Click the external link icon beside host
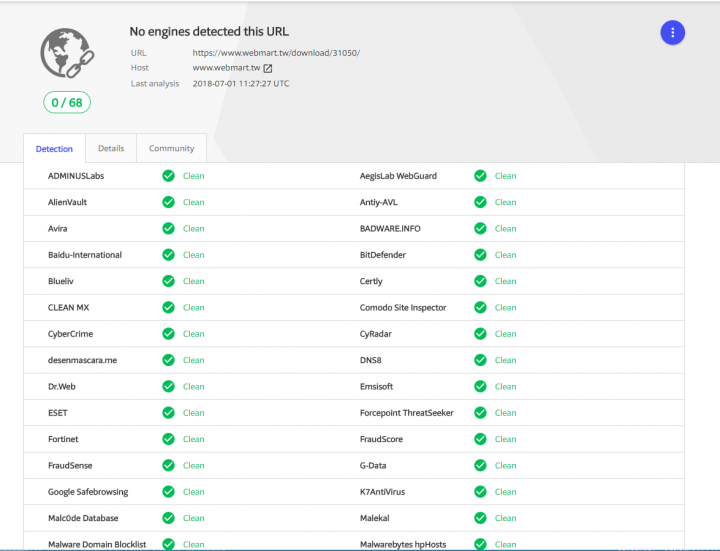The width and height of the screenshot is (720, 551). 268,68
